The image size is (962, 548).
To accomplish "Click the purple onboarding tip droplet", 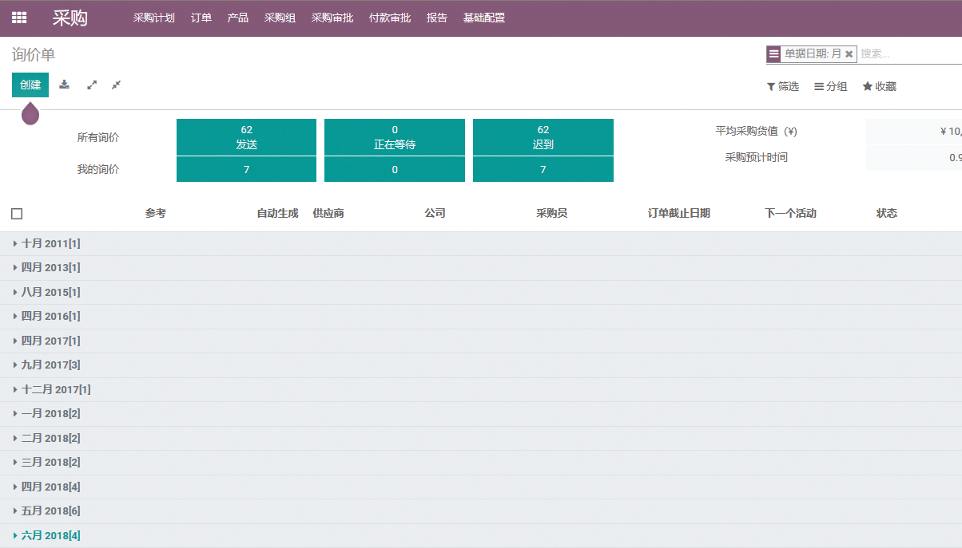I will pyautogui.click(x=31, y=113).
